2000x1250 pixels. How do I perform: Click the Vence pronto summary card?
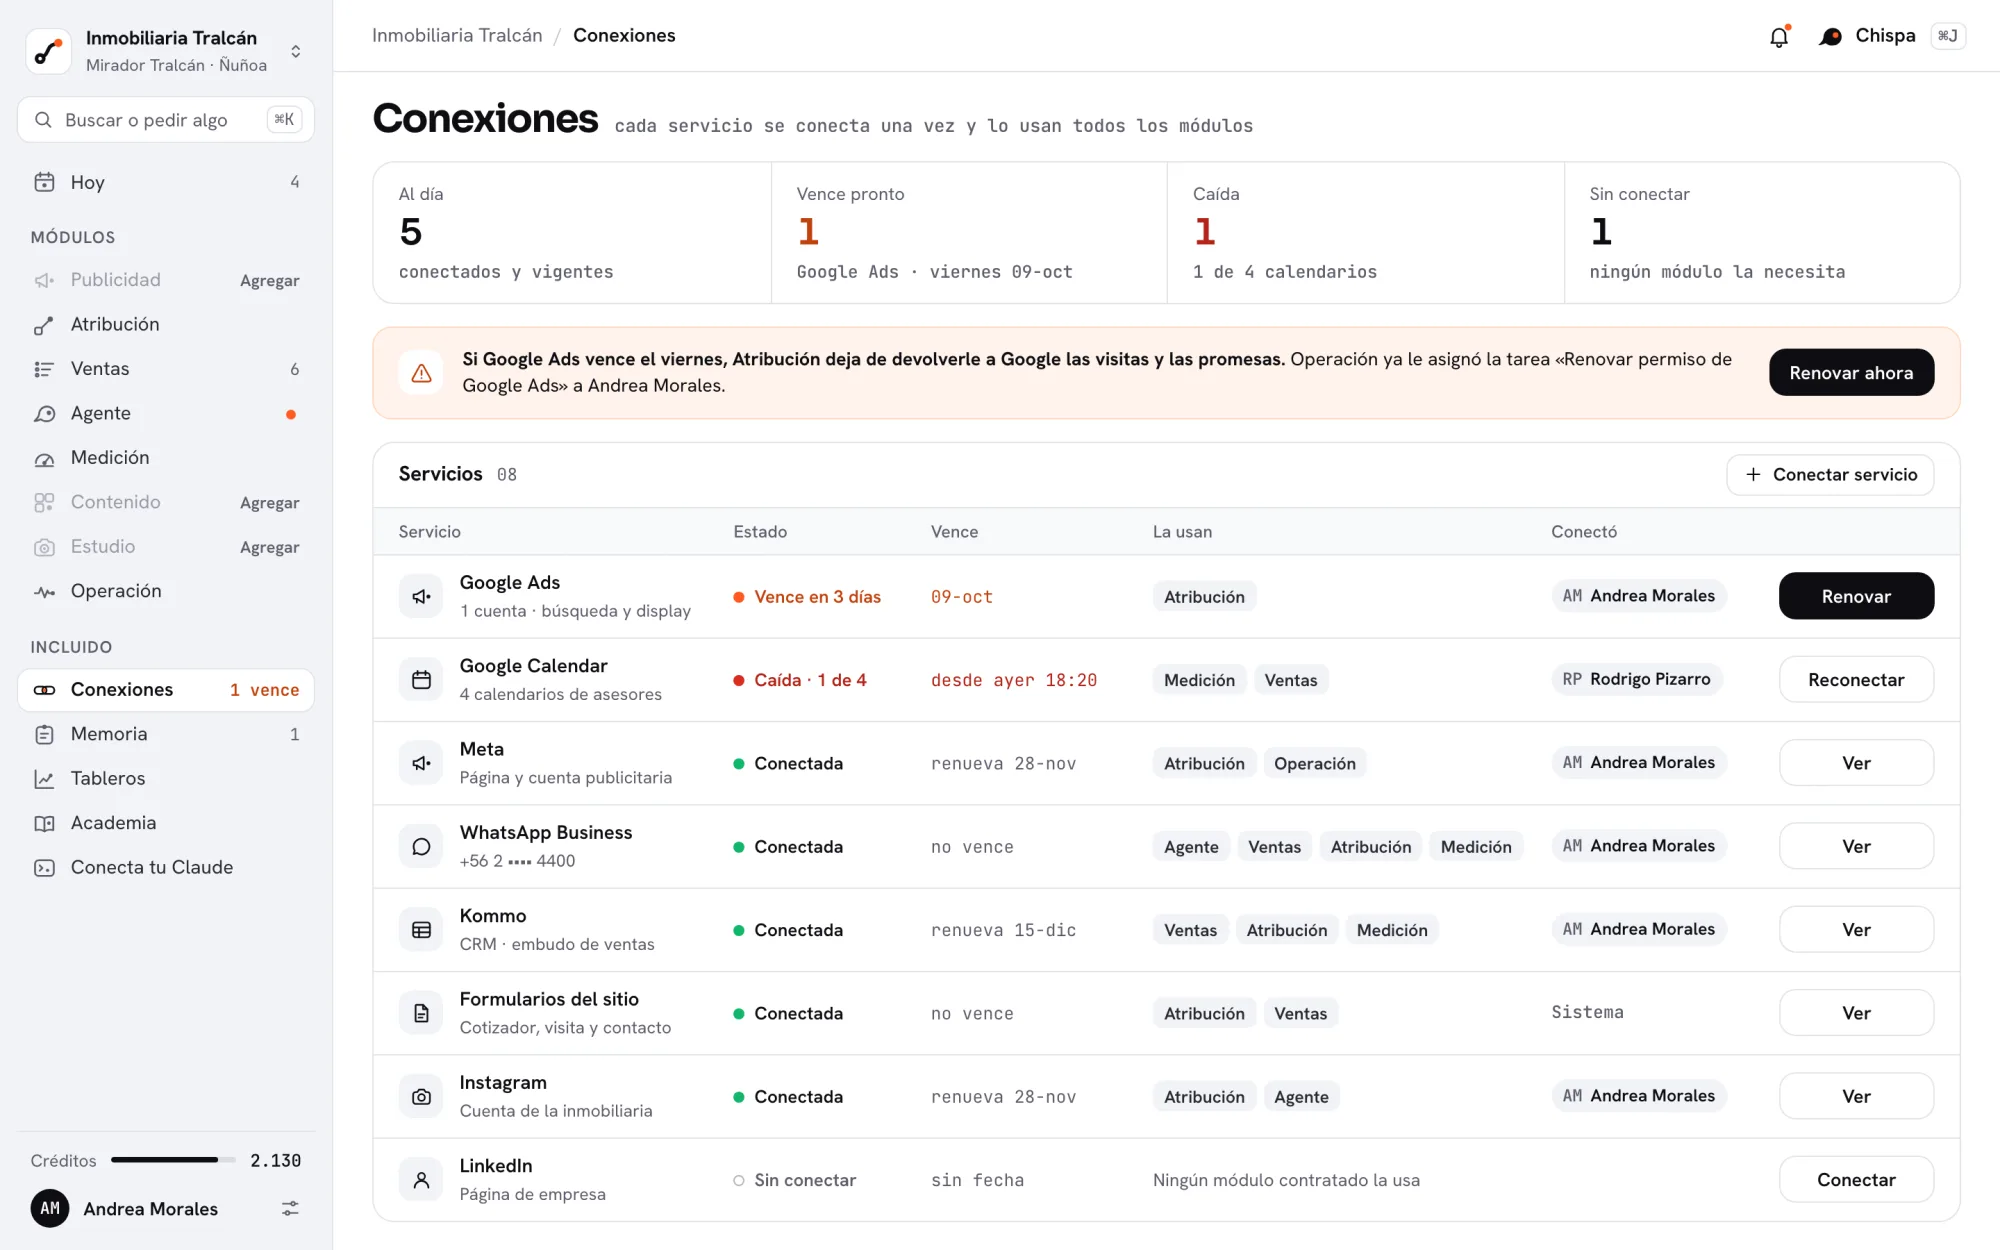tap(968, 233)
